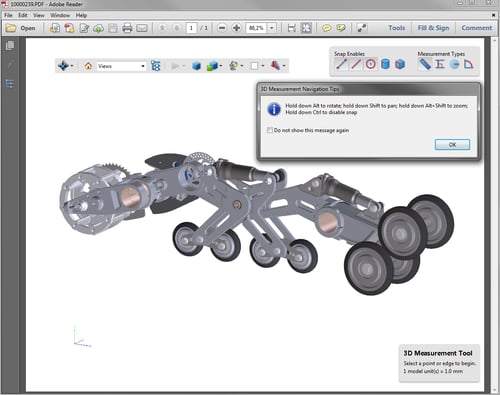Go to previous page arrow

point(162,28)
